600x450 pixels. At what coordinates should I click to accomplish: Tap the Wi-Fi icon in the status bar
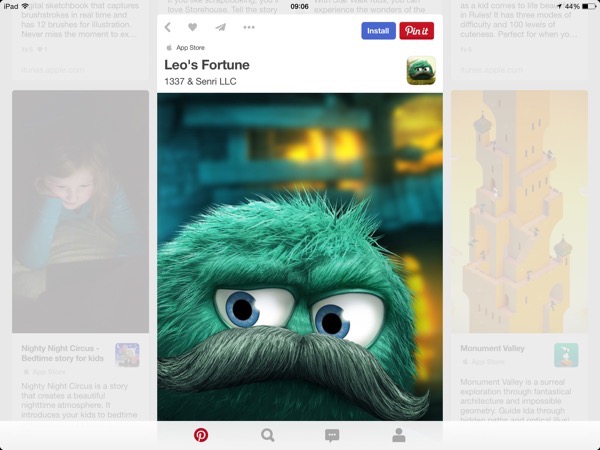click(x=25, y=6)
